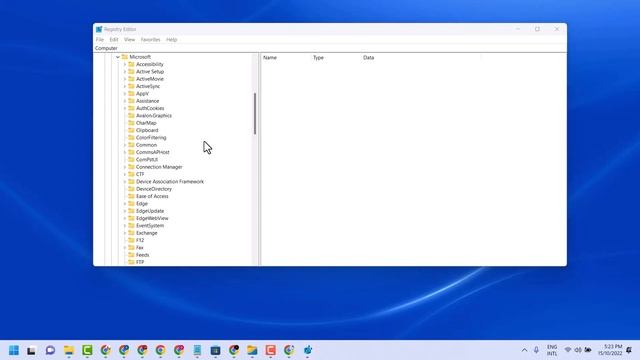Select the Clipboard key
Viewport: 640px width, 360px height.
[x=147, y=130]
